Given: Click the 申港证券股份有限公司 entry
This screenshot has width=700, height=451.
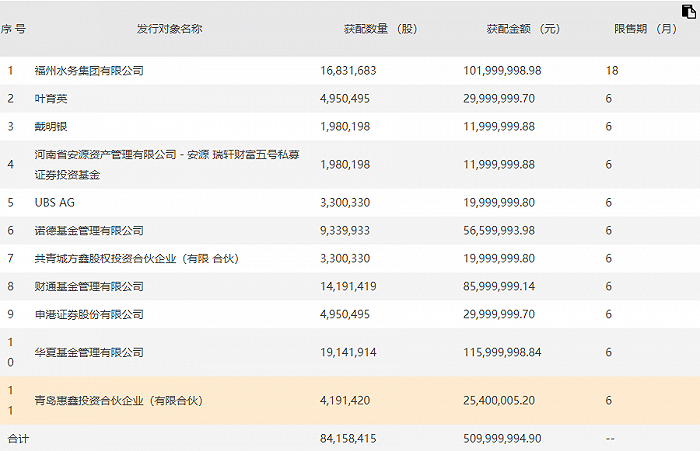Looking at the screenshot, I should coord(89,314).
